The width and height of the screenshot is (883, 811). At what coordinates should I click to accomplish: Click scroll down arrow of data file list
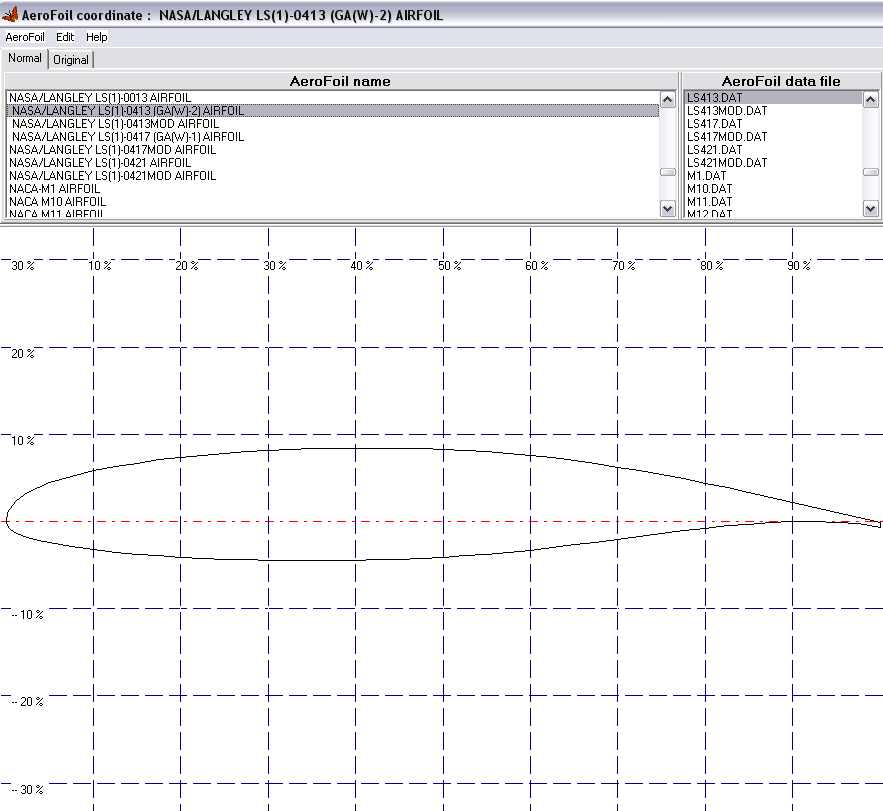(x=870, y=209)
